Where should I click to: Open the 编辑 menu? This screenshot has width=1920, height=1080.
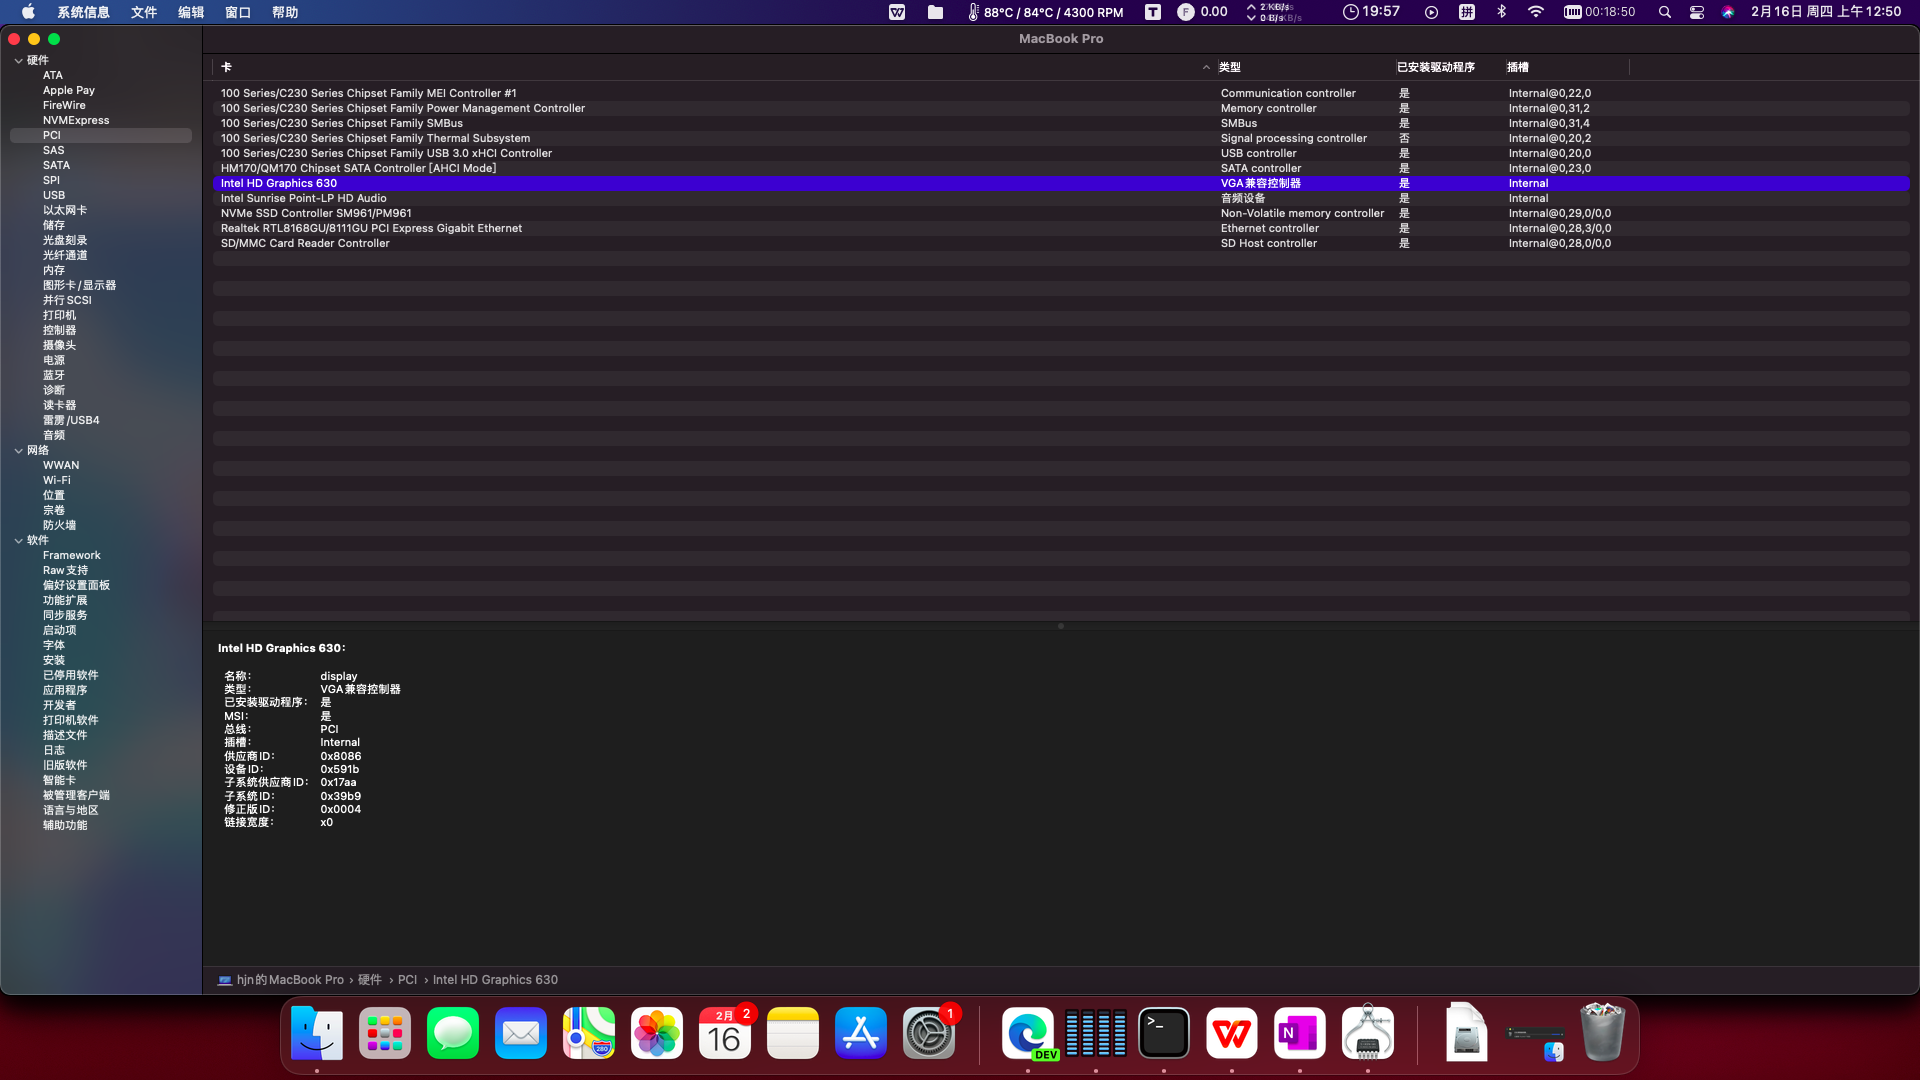(x=191, y=12)
